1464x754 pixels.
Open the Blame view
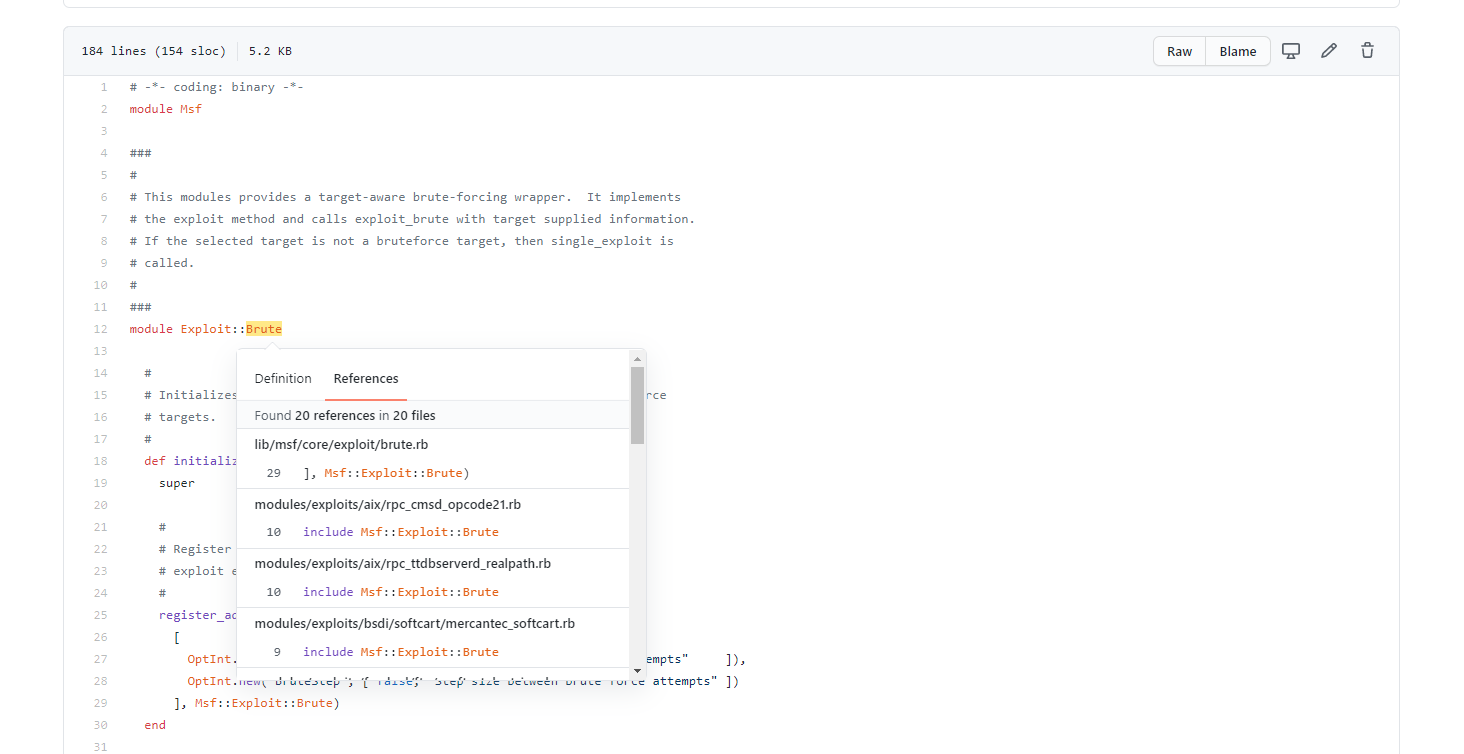coord(1237,51)
